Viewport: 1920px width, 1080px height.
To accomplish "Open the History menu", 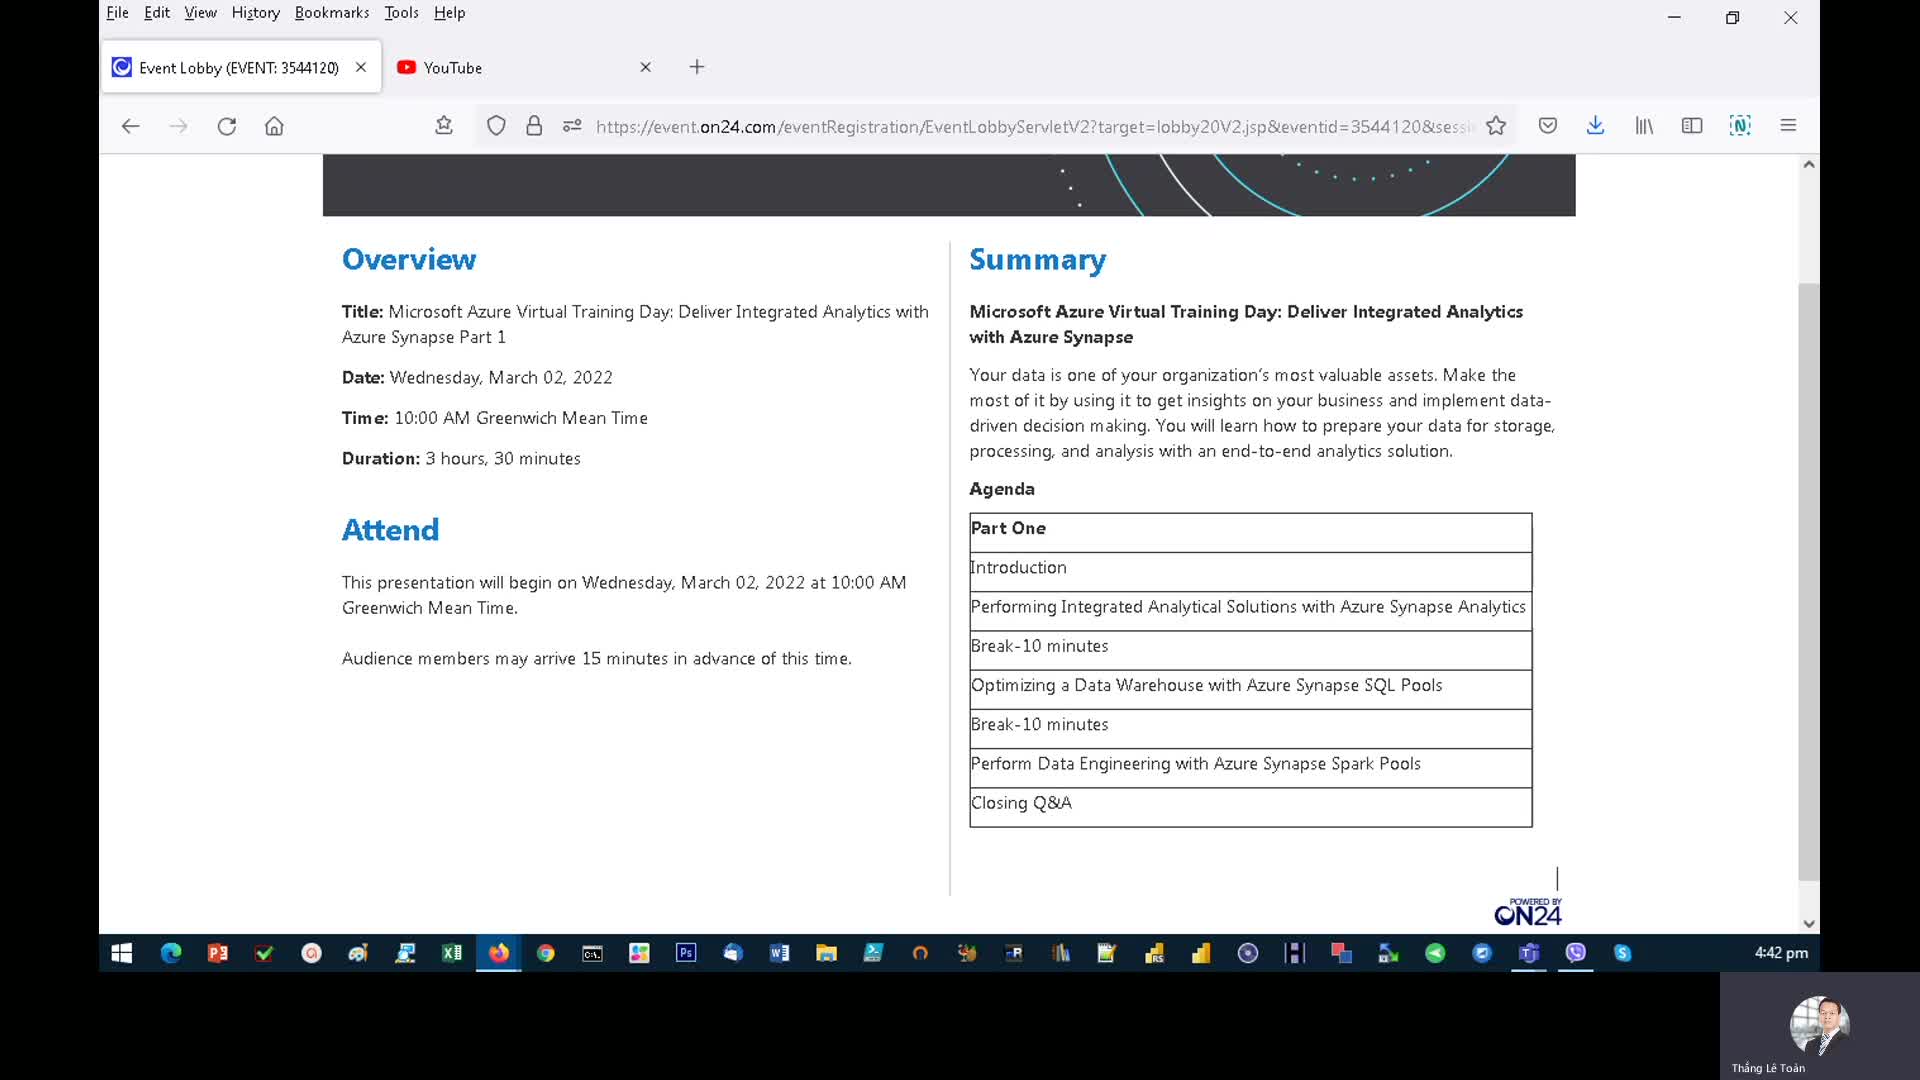I will tap(256, 13).
